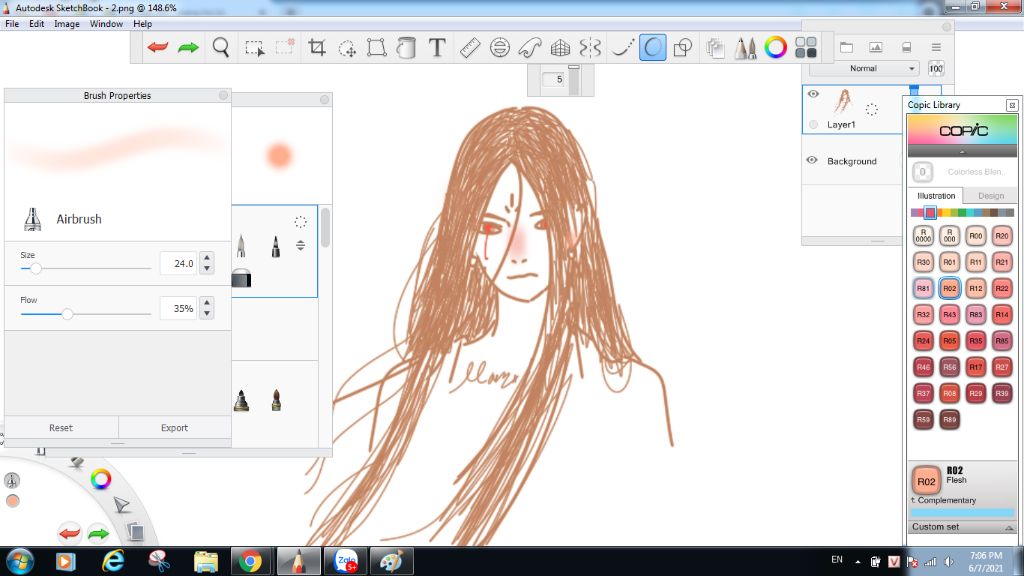Expand the Custom set section
The image size is (1024, 576).
[962, 527]
